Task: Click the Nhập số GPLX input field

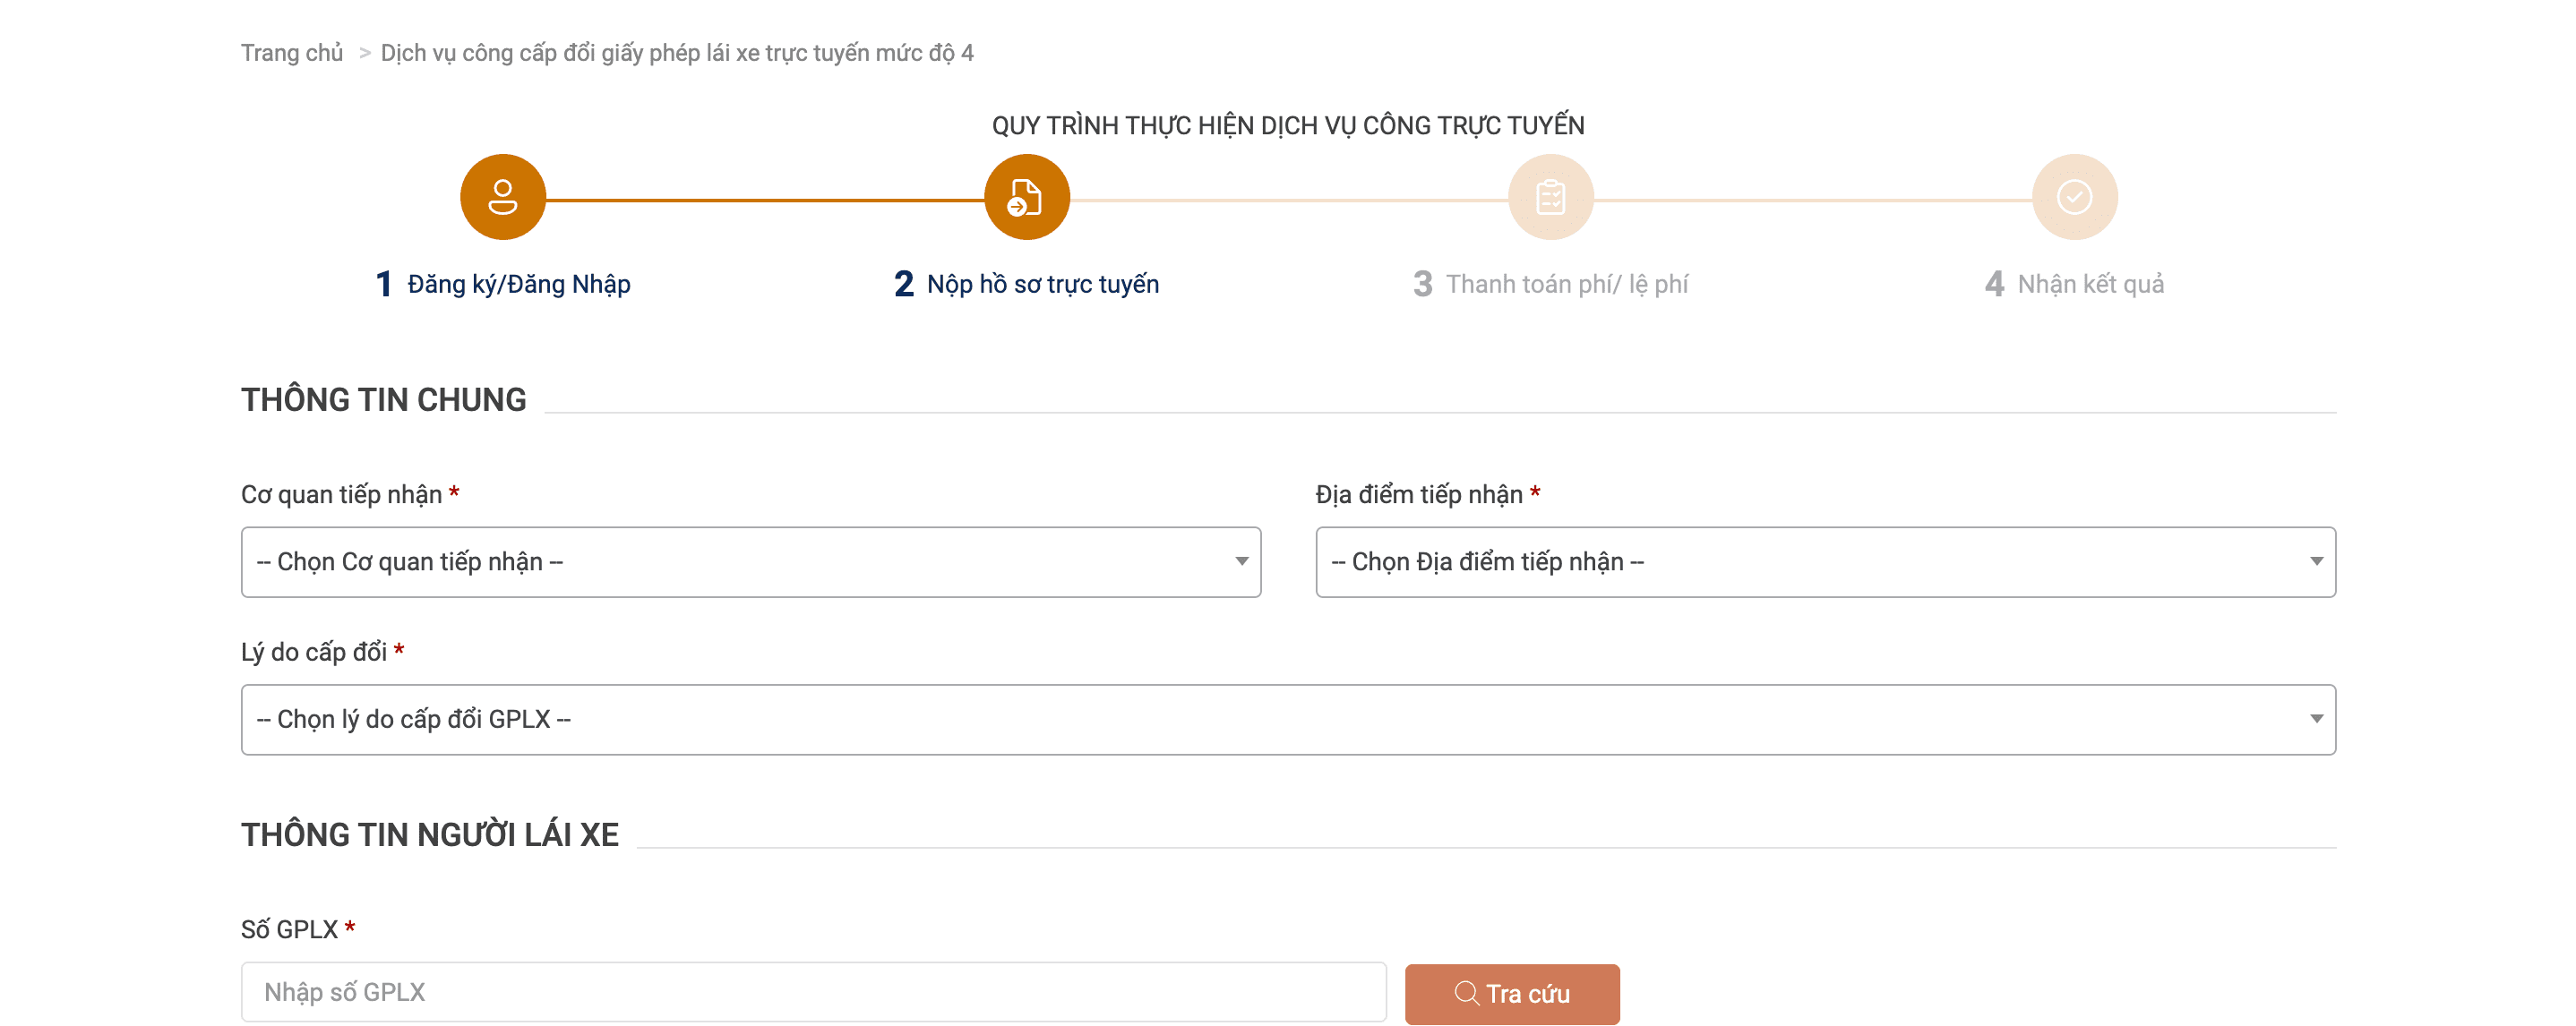Action: [x=810, y=991]
